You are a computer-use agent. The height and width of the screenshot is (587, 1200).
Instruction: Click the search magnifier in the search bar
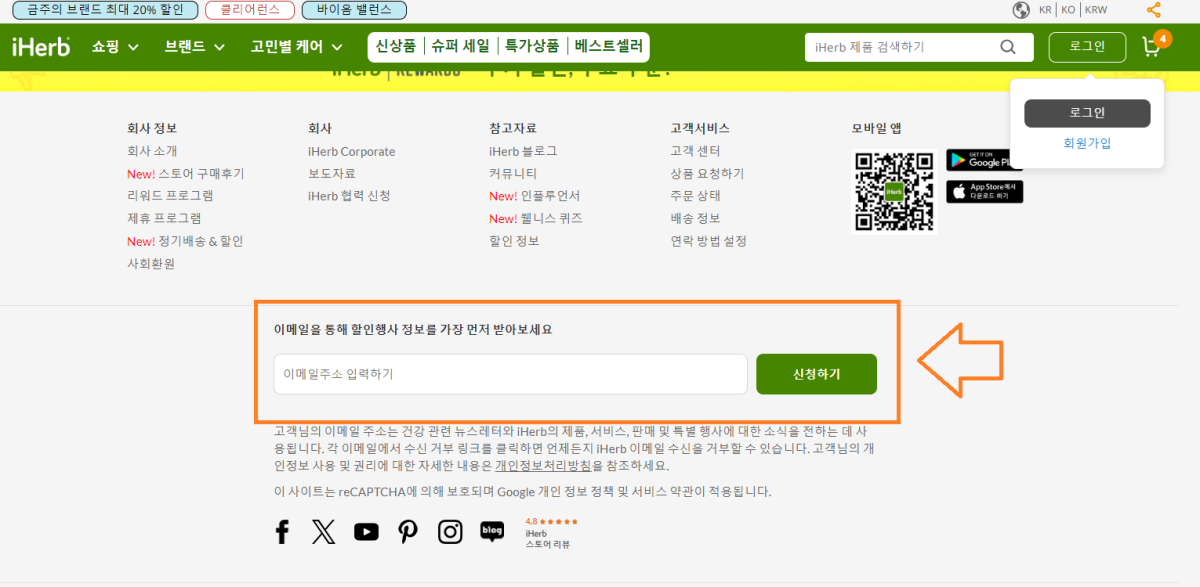[1007, 46]
